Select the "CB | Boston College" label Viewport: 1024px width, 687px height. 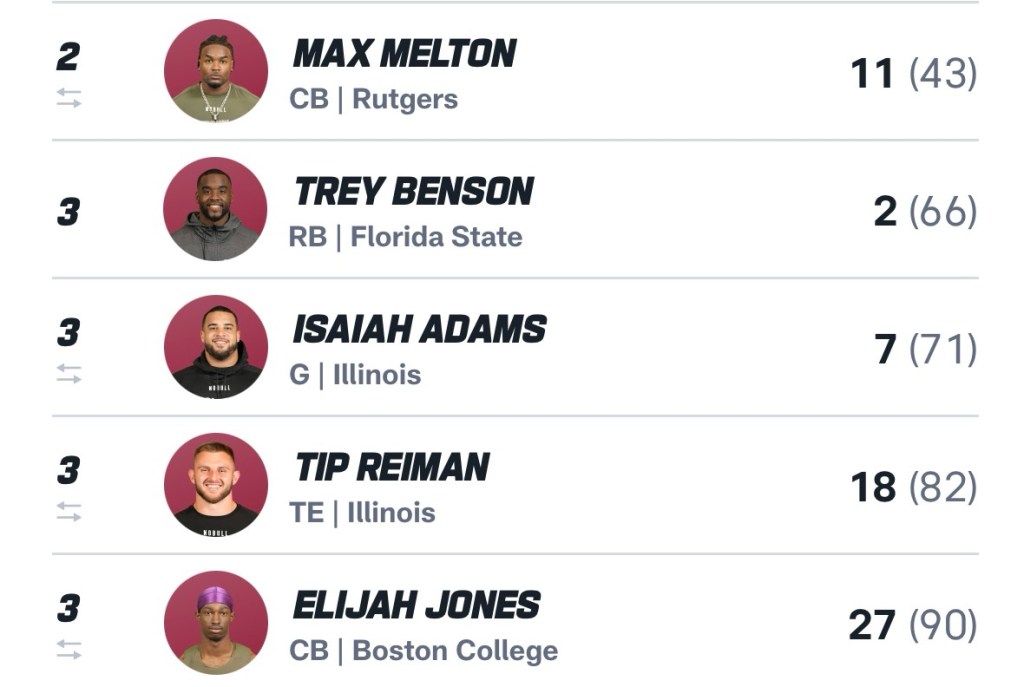click(423, 651)
